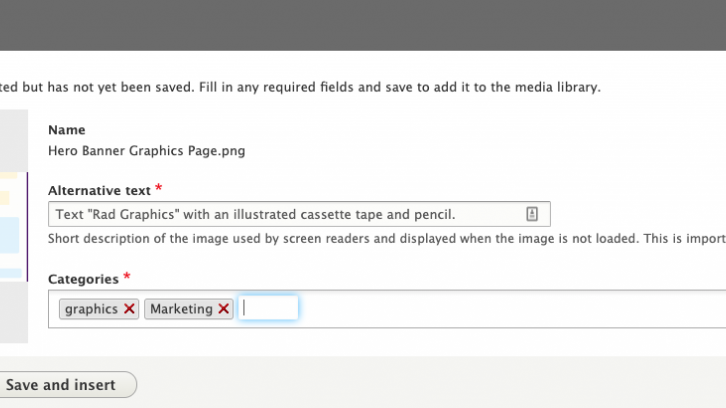Activate the Categories label
The width and height of the screenshot is (726, 408).
[x=83, y=279]
